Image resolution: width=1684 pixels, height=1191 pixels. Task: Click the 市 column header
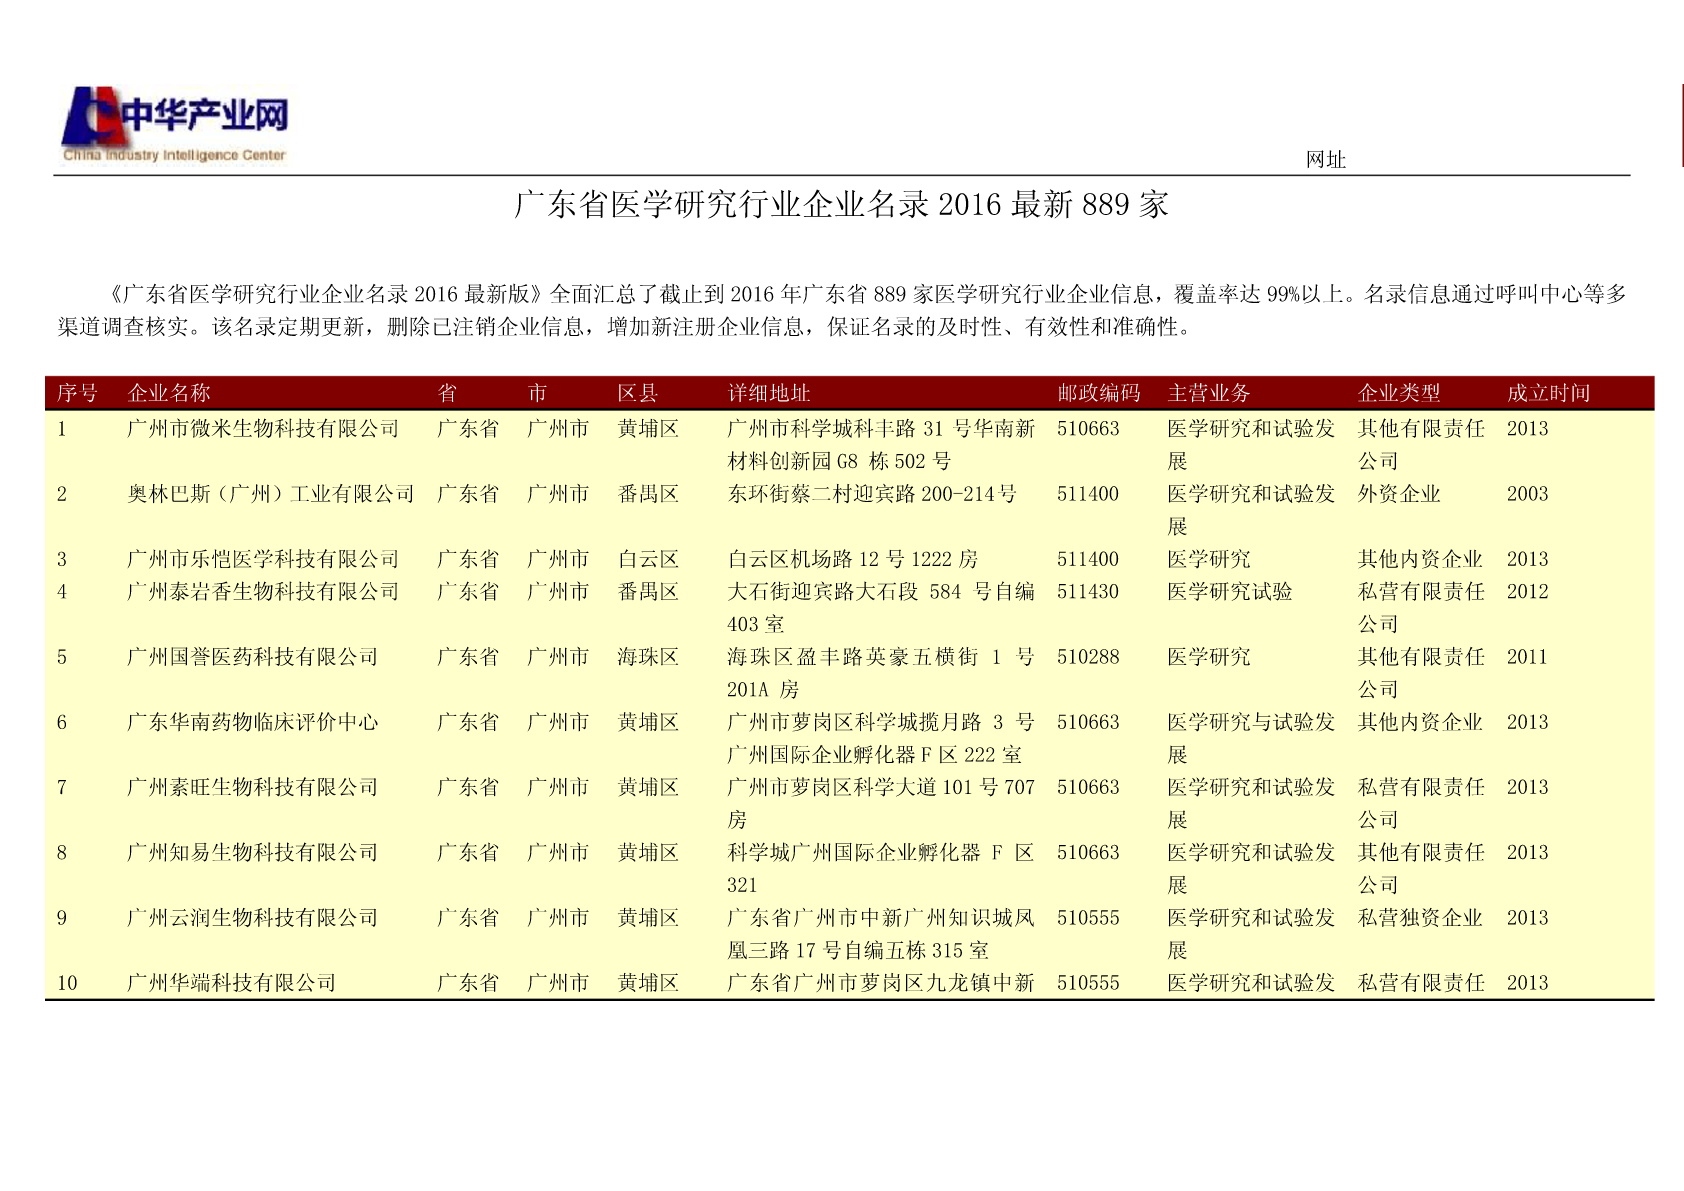point(537,393)
